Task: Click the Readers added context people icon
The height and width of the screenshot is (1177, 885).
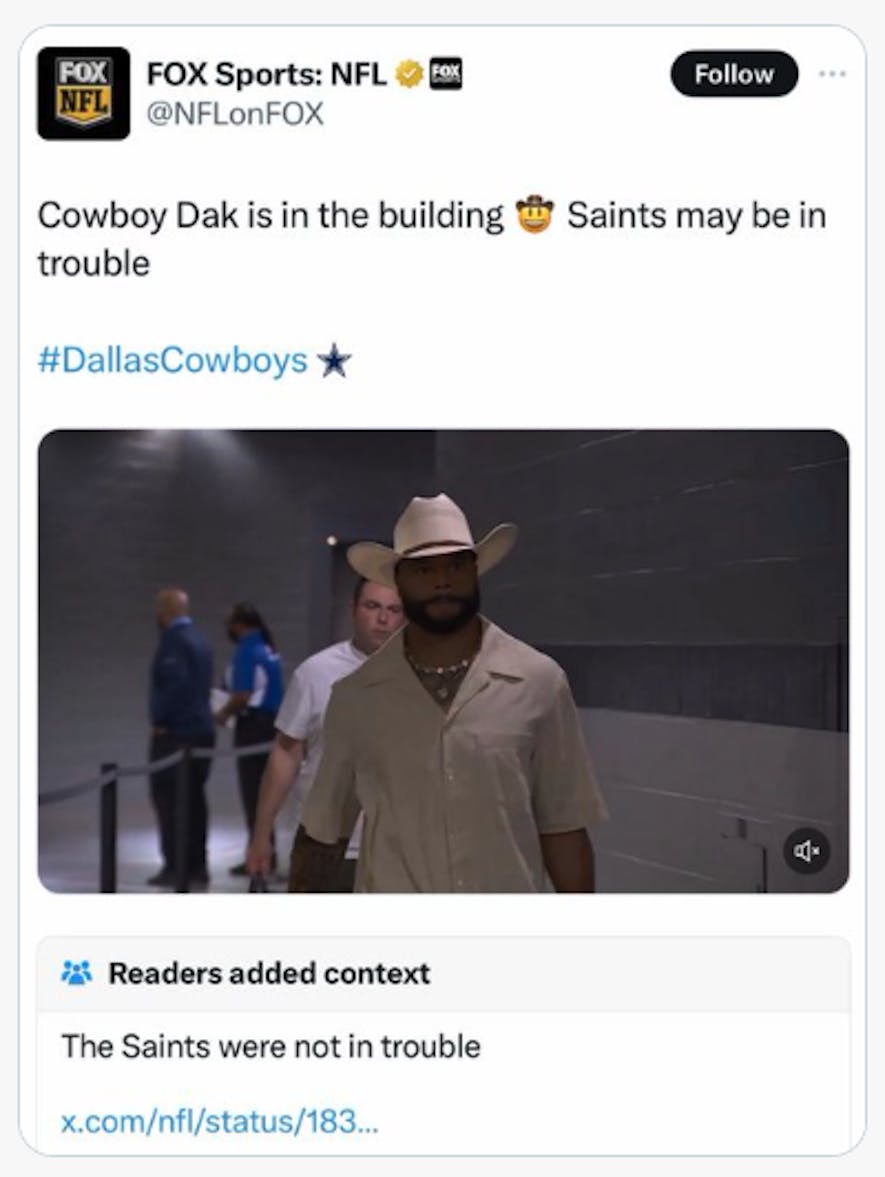Action: tap(76, 973)
